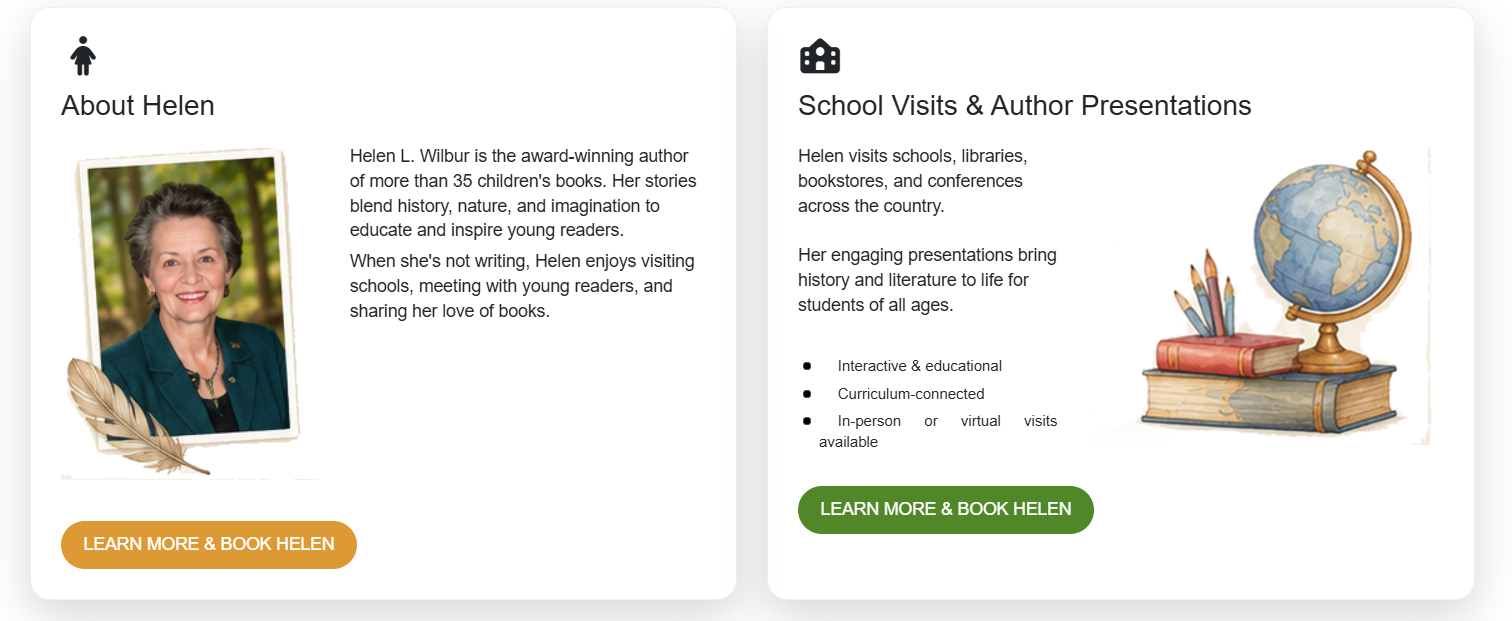Click the person icon above About Helen
This screenshot has width=1512, height=621.
point(83,56)
